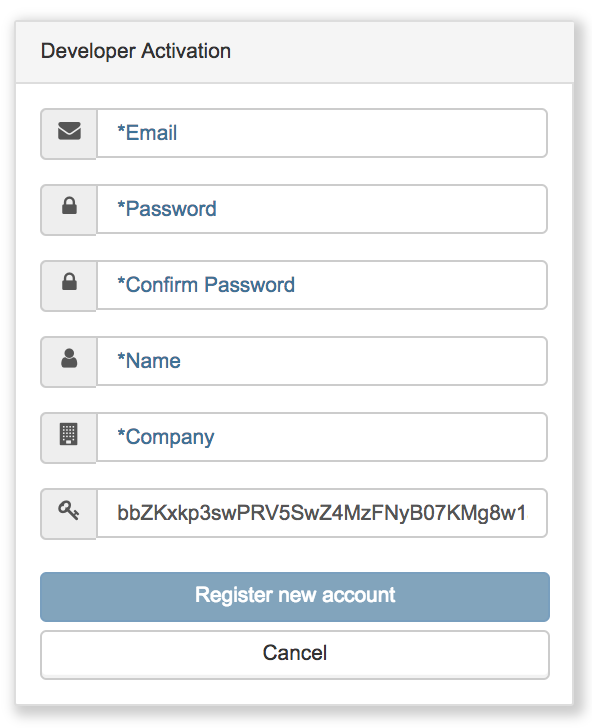Select the *Company text field
The image size is (592, 728).
(x=322, y=437)
